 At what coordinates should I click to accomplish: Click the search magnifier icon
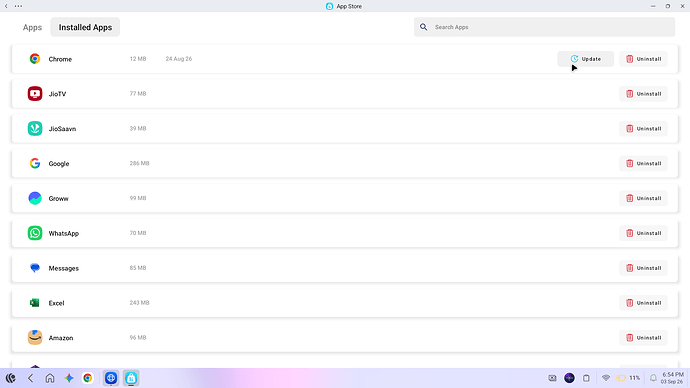click(x=423, y=27)
